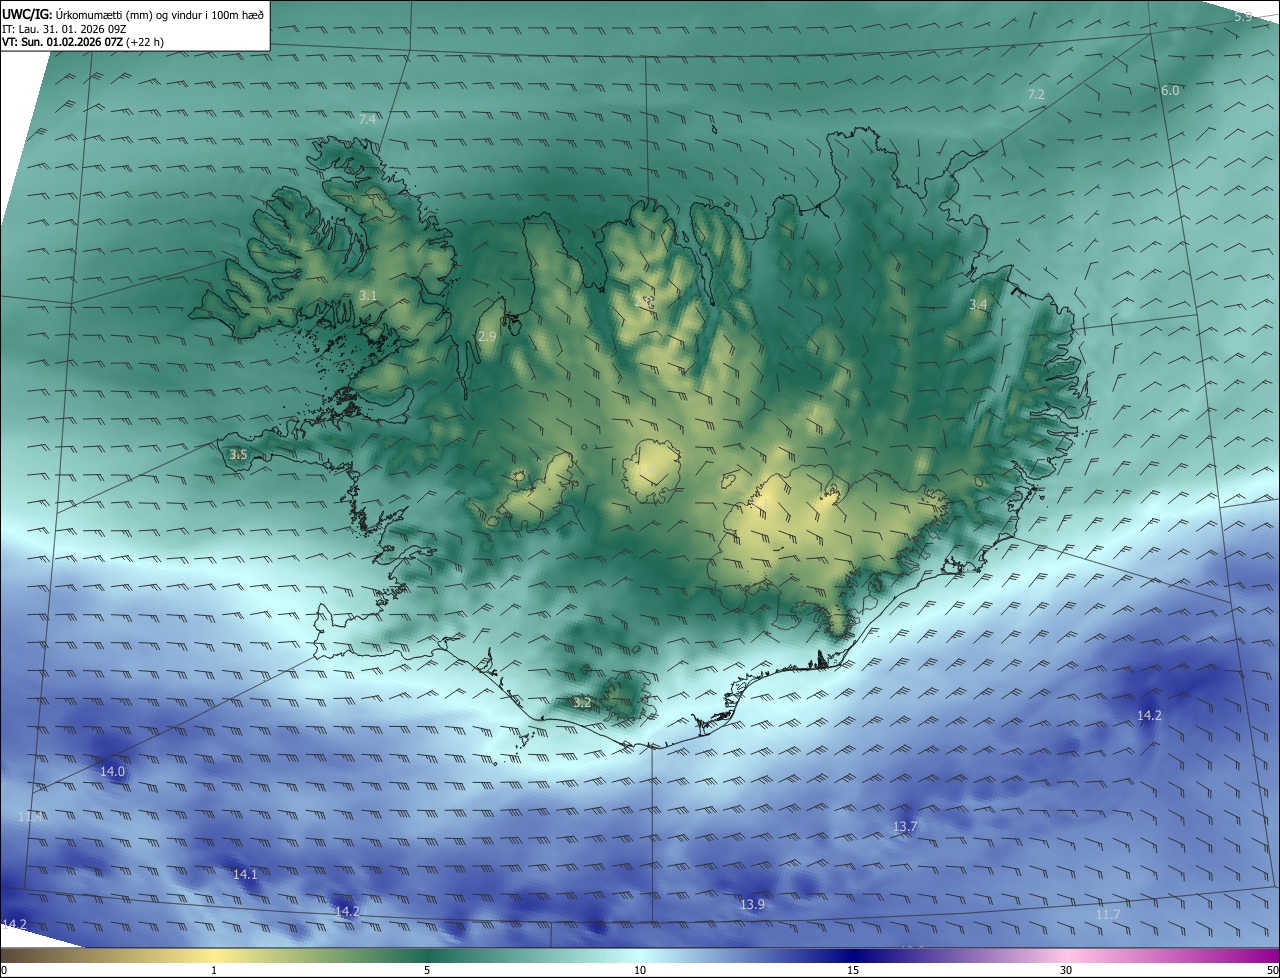Screen dimensions: 1280x978
Task: Click the 3.1 value in the Westfjords
Action: [x=368, y=295]
